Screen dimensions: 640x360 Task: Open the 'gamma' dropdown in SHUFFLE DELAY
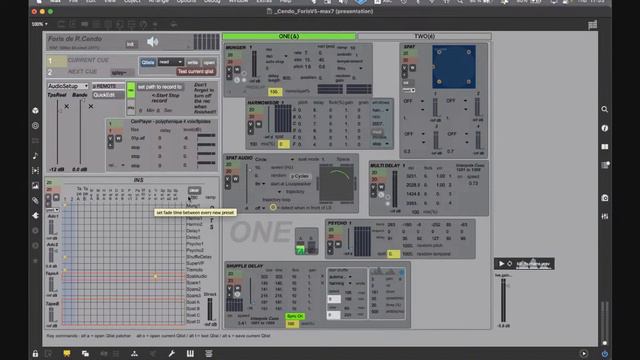click(x=340, y=277)
